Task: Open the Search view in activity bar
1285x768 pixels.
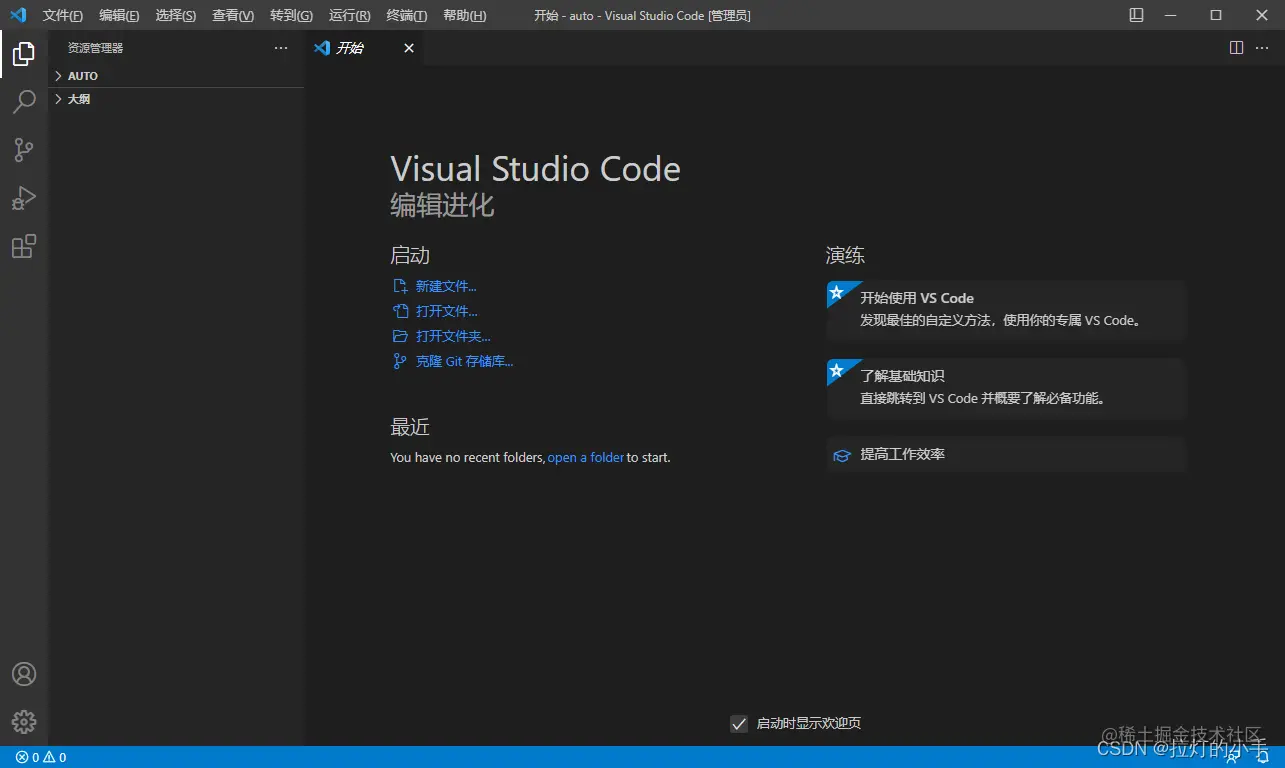Action: tap(24, 102)
